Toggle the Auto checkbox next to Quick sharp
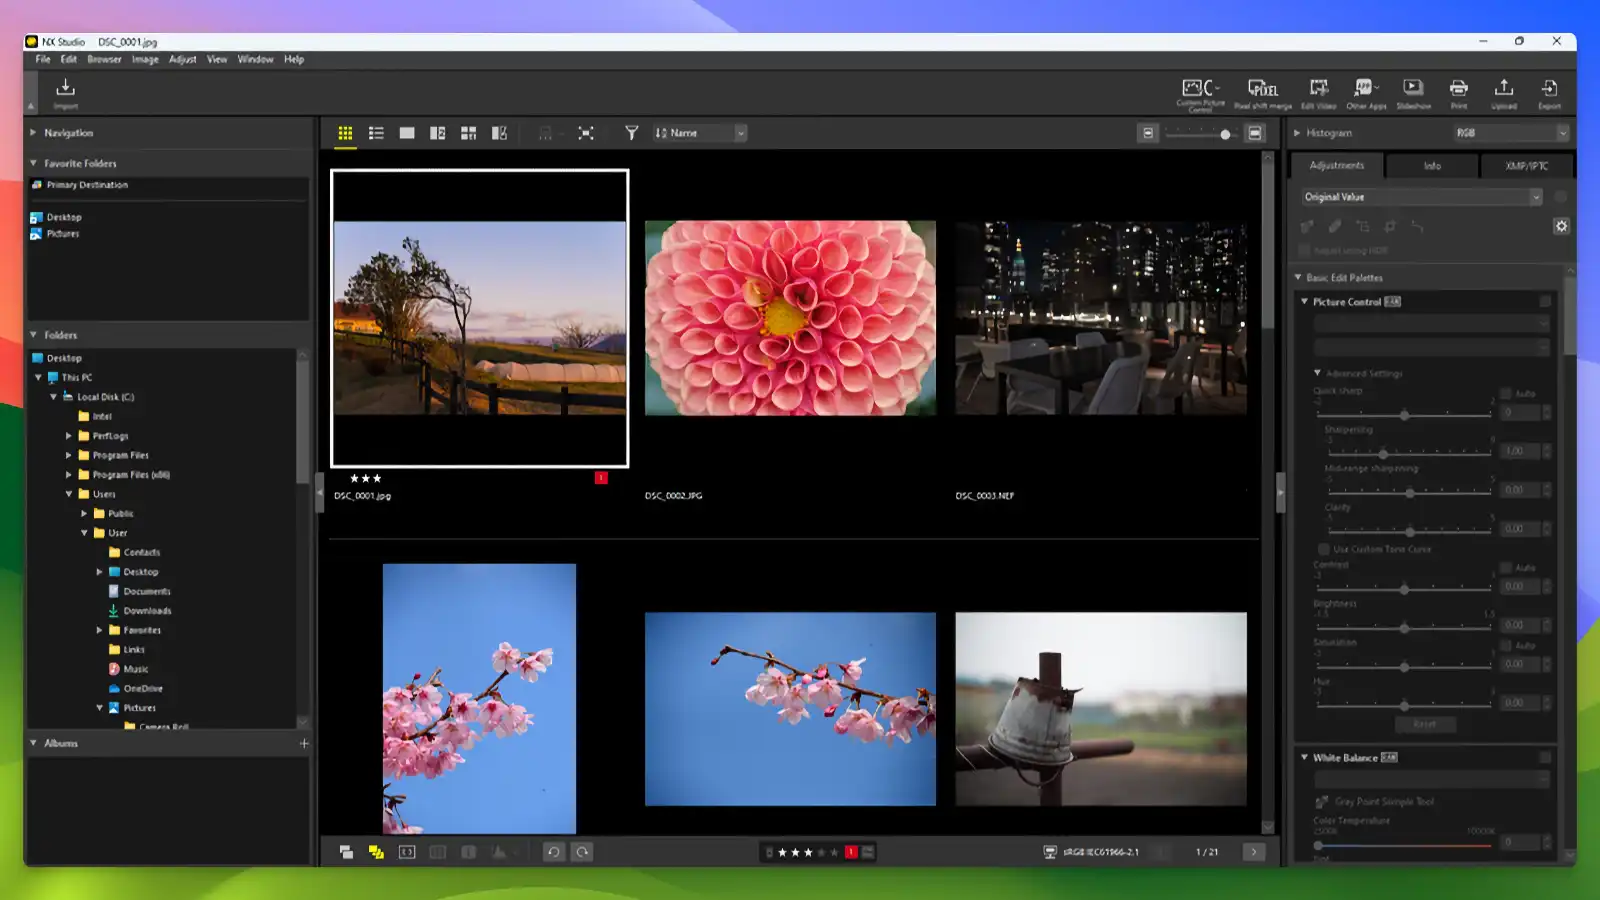 tap(1505, 393)
